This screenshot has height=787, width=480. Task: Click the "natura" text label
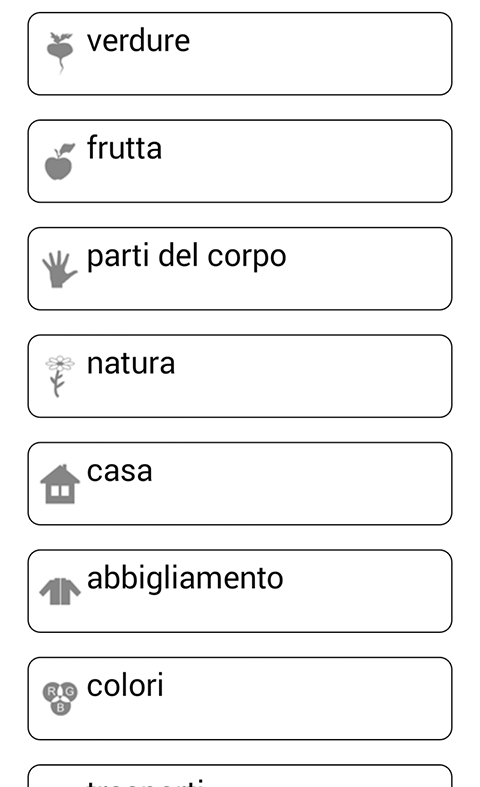(131, 364)
